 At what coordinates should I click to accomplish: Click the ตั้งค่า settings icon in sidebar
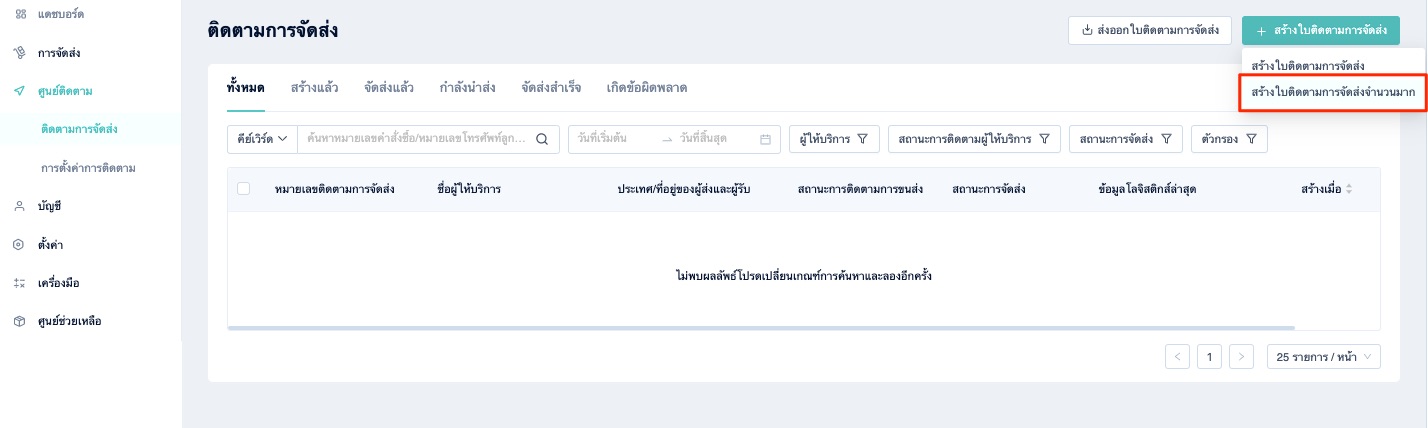pyautogui.click(x=20, y=244)
